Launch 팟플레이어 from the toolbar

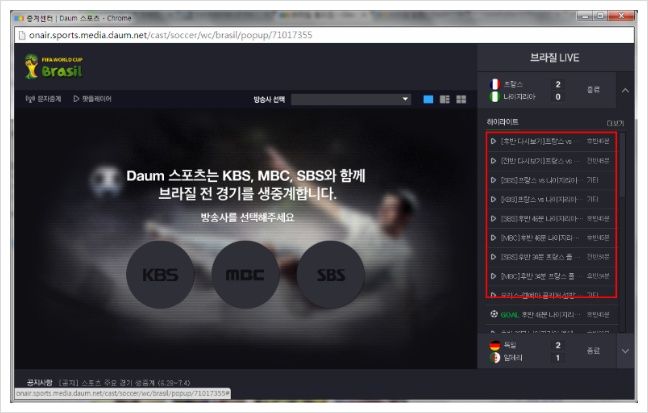(x=92, y=99)
